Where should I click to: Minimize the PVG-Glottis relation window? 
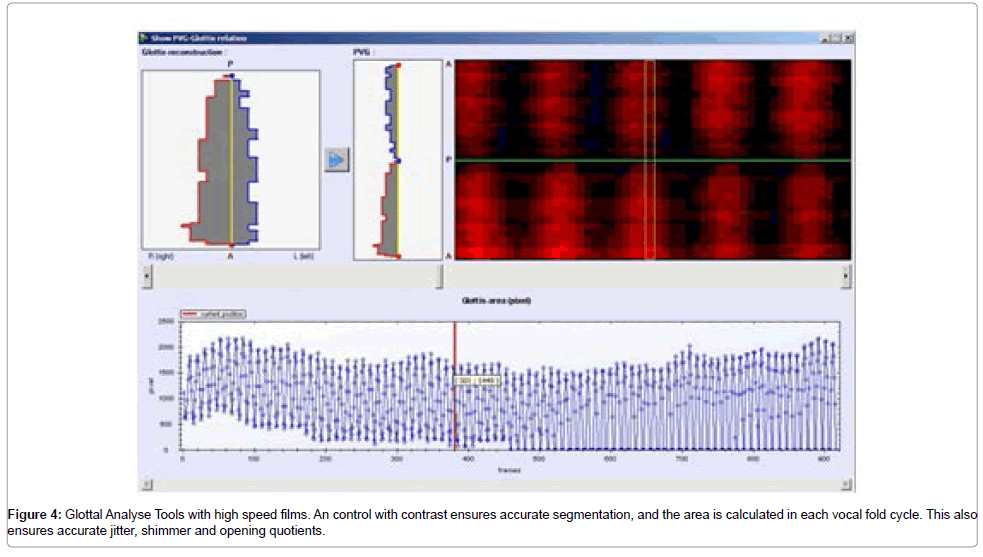click(x=826, y=38)
